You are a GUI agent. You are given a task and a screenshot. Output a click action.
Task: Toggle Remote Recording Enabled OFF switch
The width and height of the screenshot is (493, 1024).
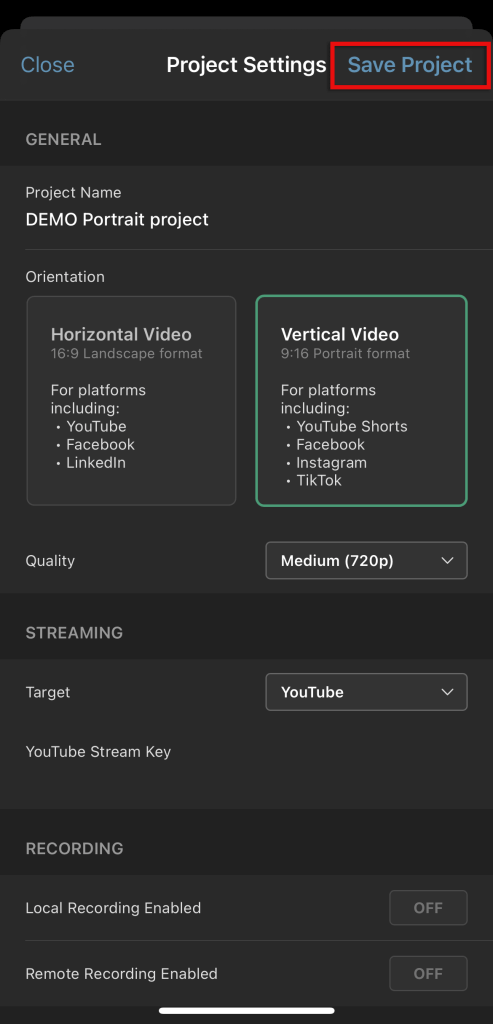(x=428, y=974)
